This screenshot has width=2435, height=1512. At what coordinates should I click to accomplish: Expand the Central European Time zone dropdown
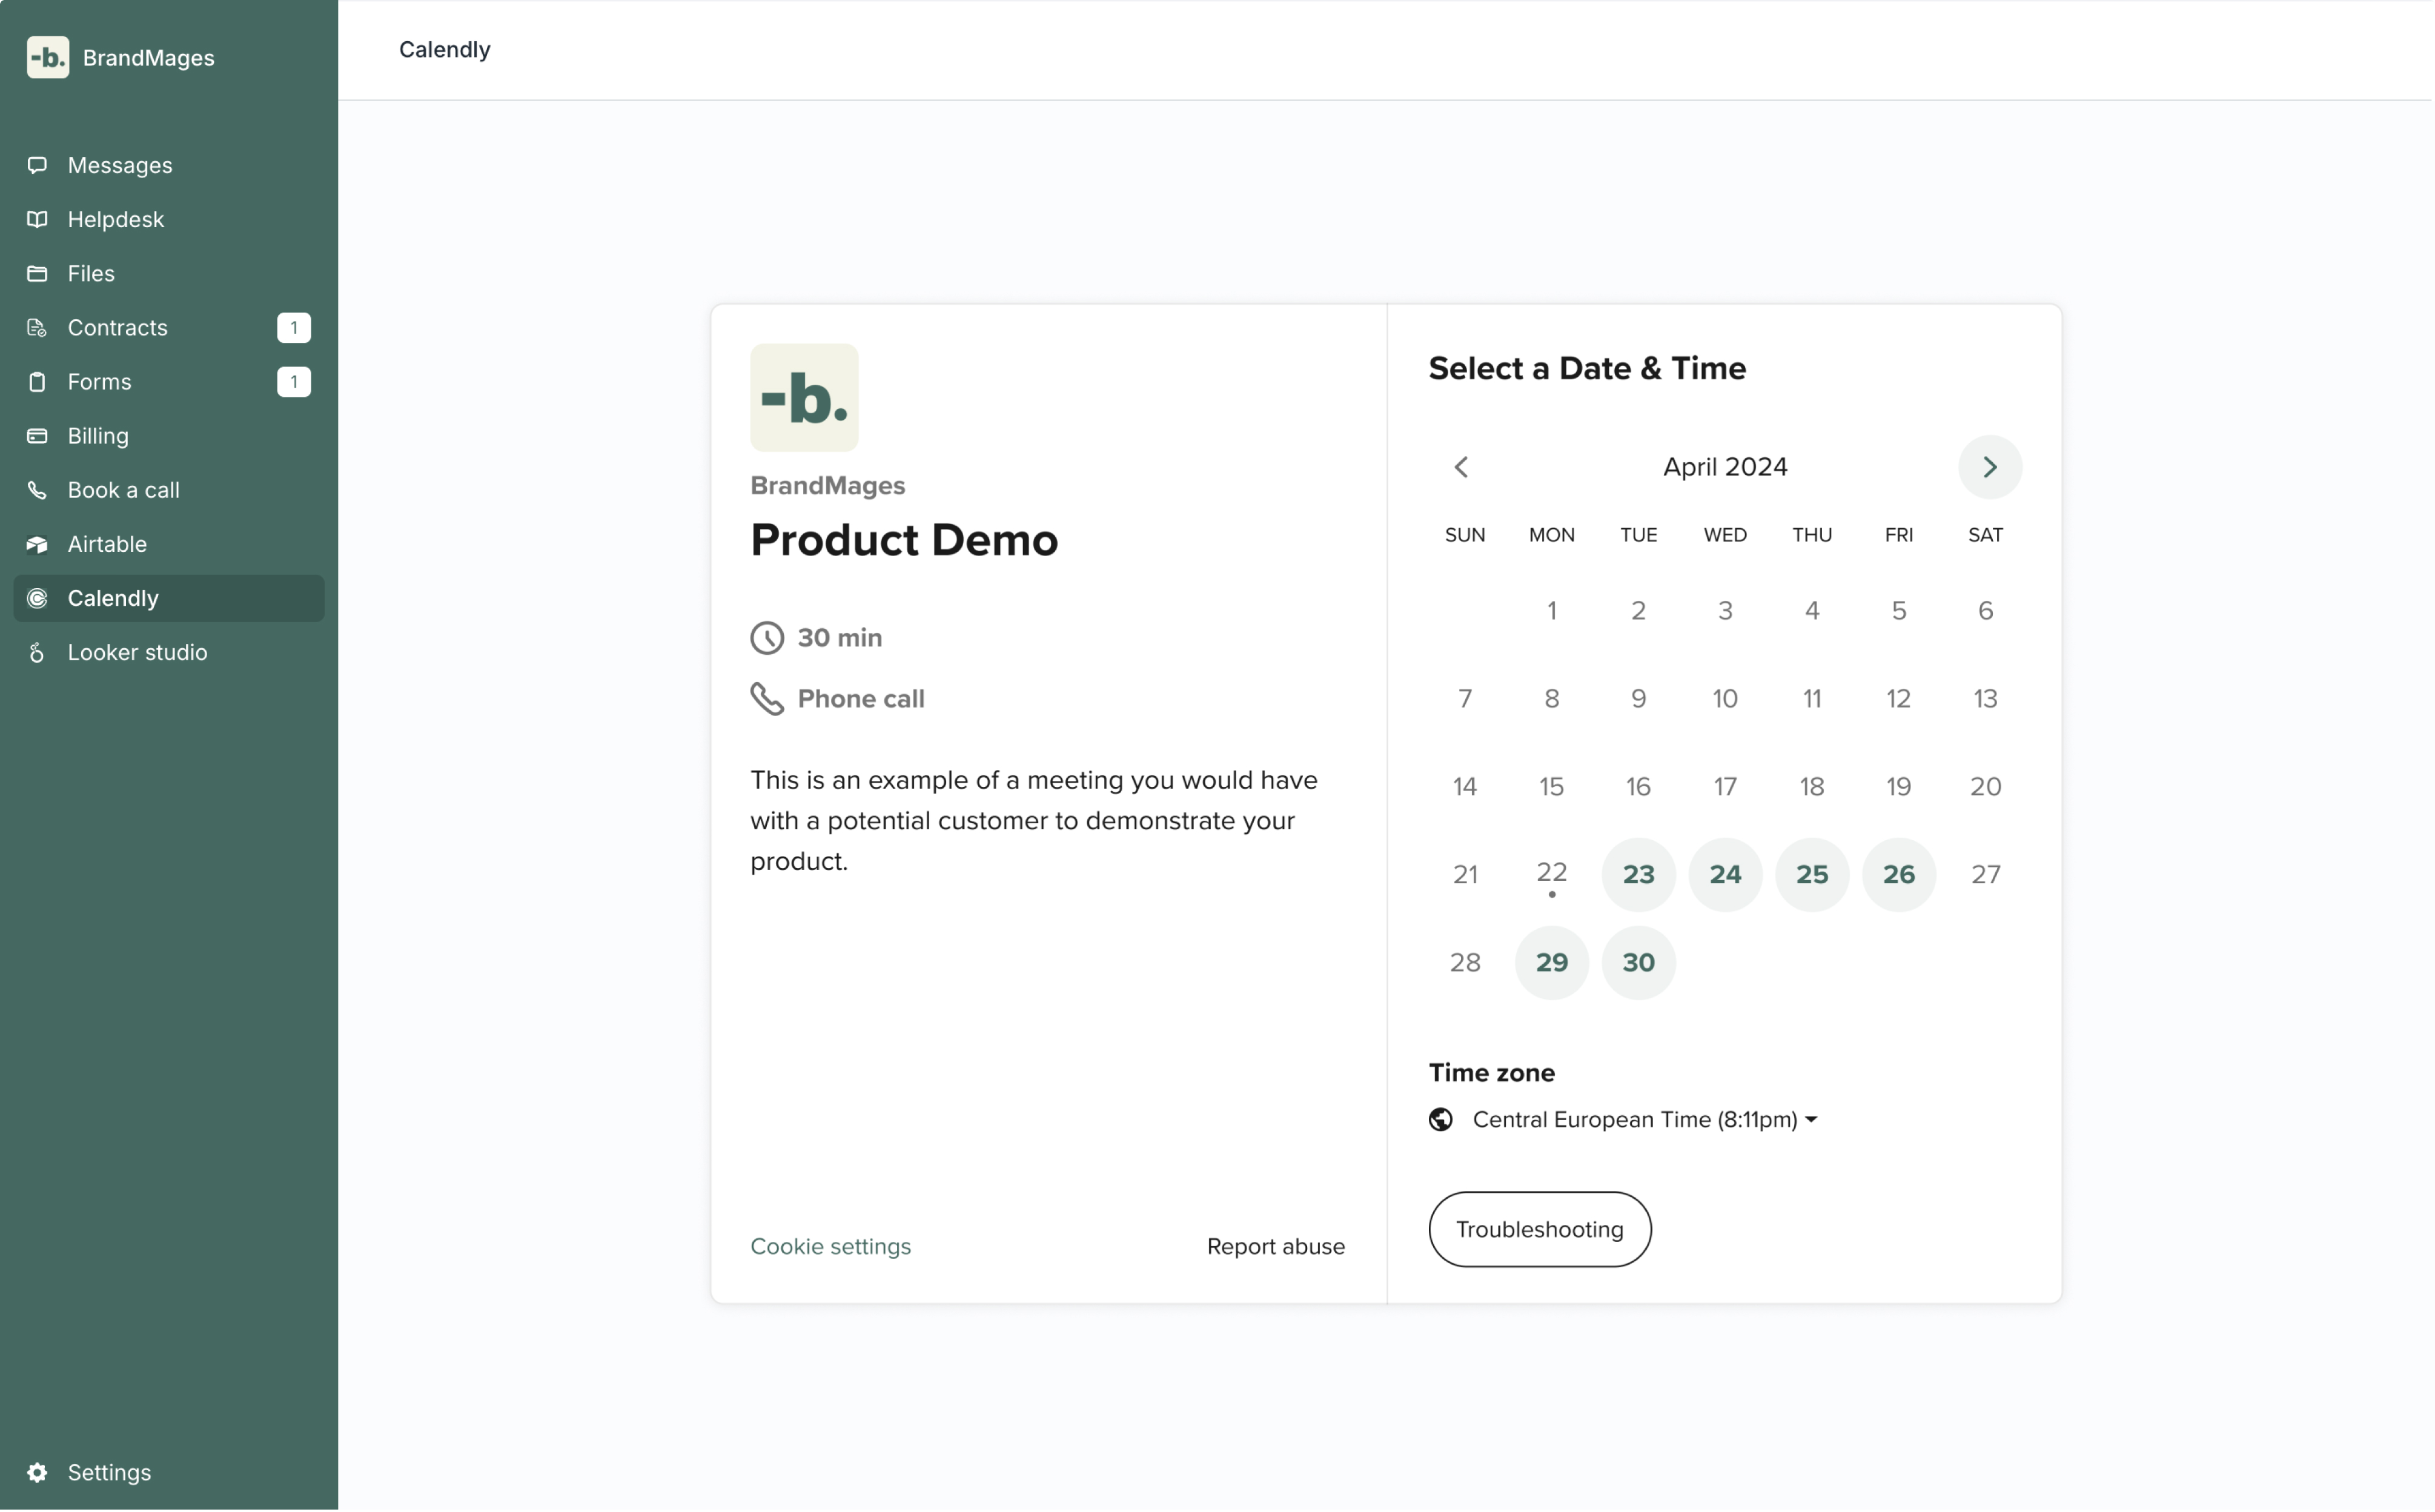coord(1643,1120)
